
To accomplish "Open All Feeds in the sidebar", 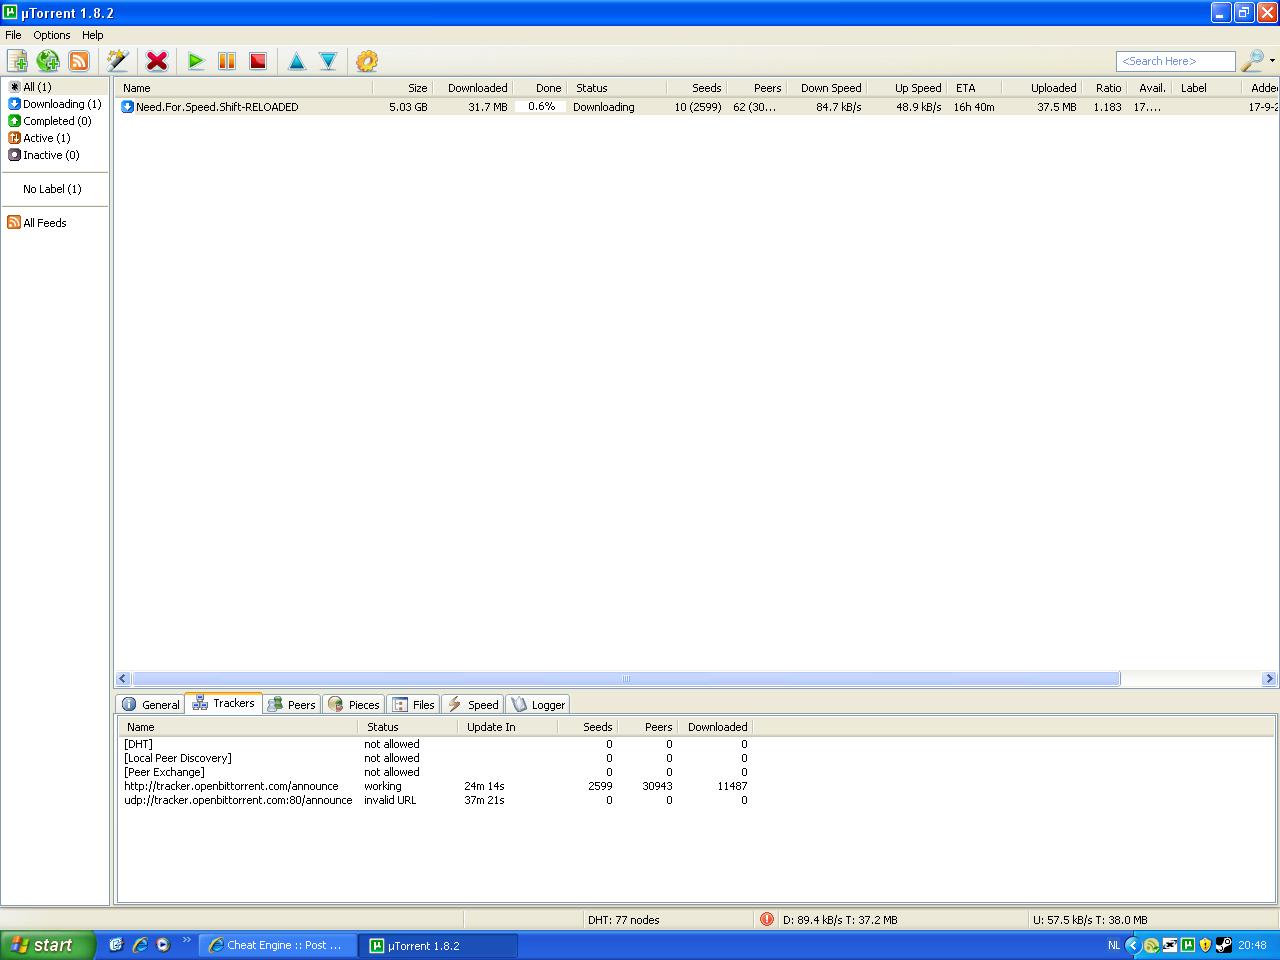I will point(37,223).
